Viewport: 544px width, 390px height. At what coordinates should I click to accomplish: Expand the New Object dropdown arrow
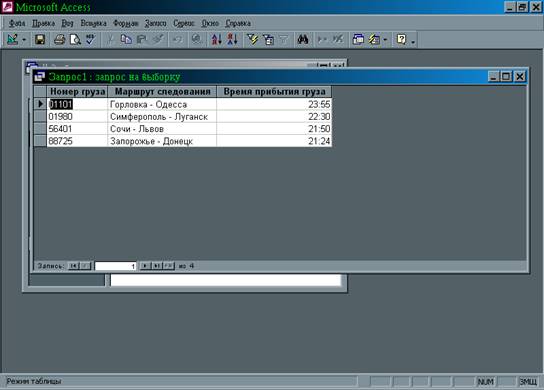(385, 40)
